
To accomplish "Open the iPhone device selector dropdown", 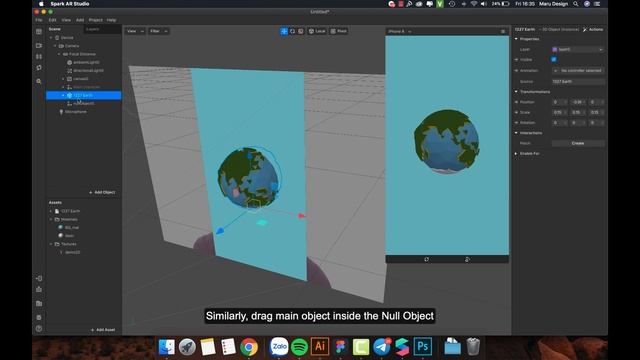I will click(x=399, y=31).
